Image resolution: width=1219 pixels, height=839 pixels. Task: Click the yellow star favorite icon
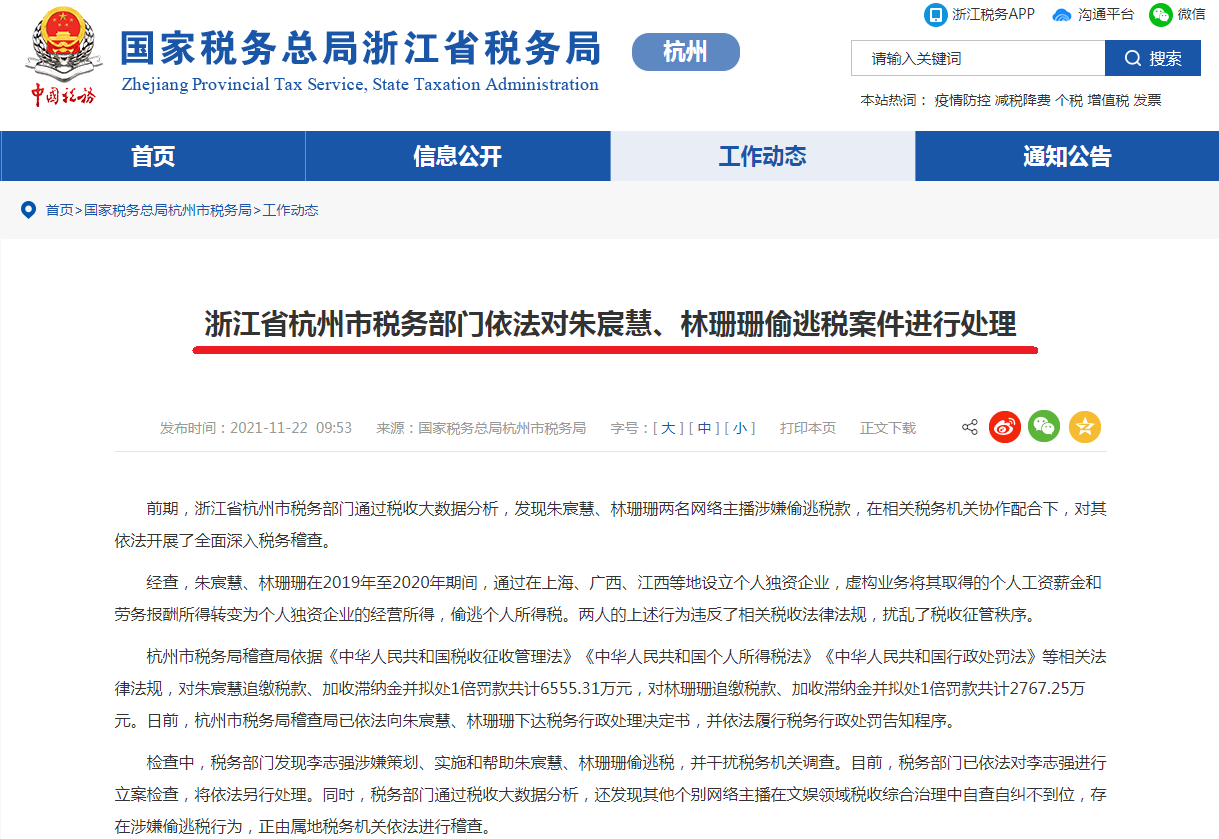[1084, 427]
